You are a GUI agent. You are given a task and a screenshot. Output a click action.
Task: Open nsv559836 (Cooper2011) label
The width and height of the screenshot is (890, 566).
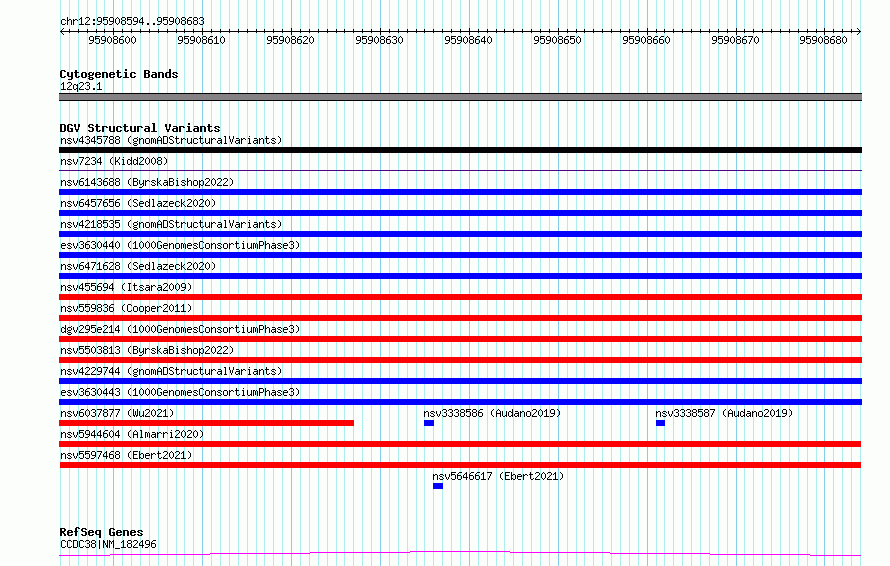coord(126,308)
